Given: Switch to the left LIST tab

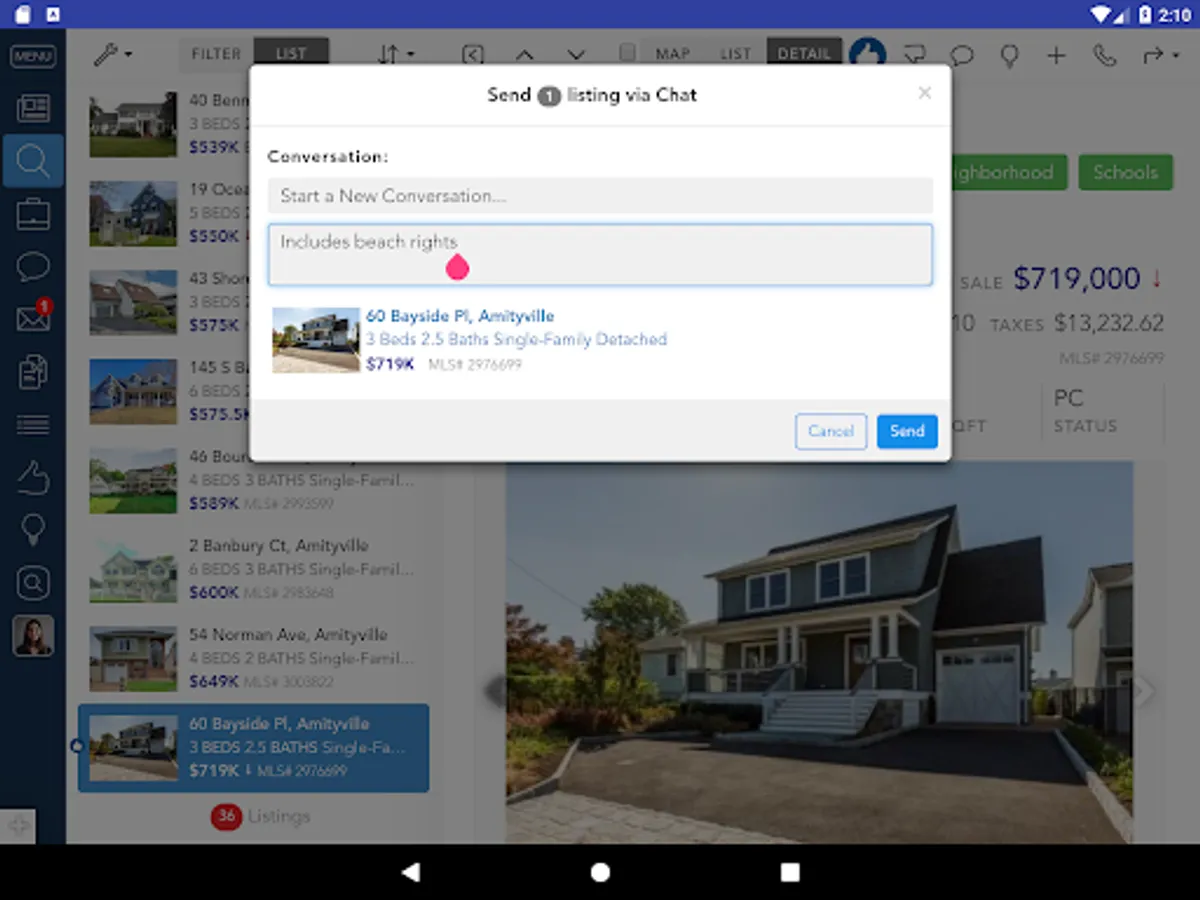Looking at the screenshot, I should tap(291, 54).
